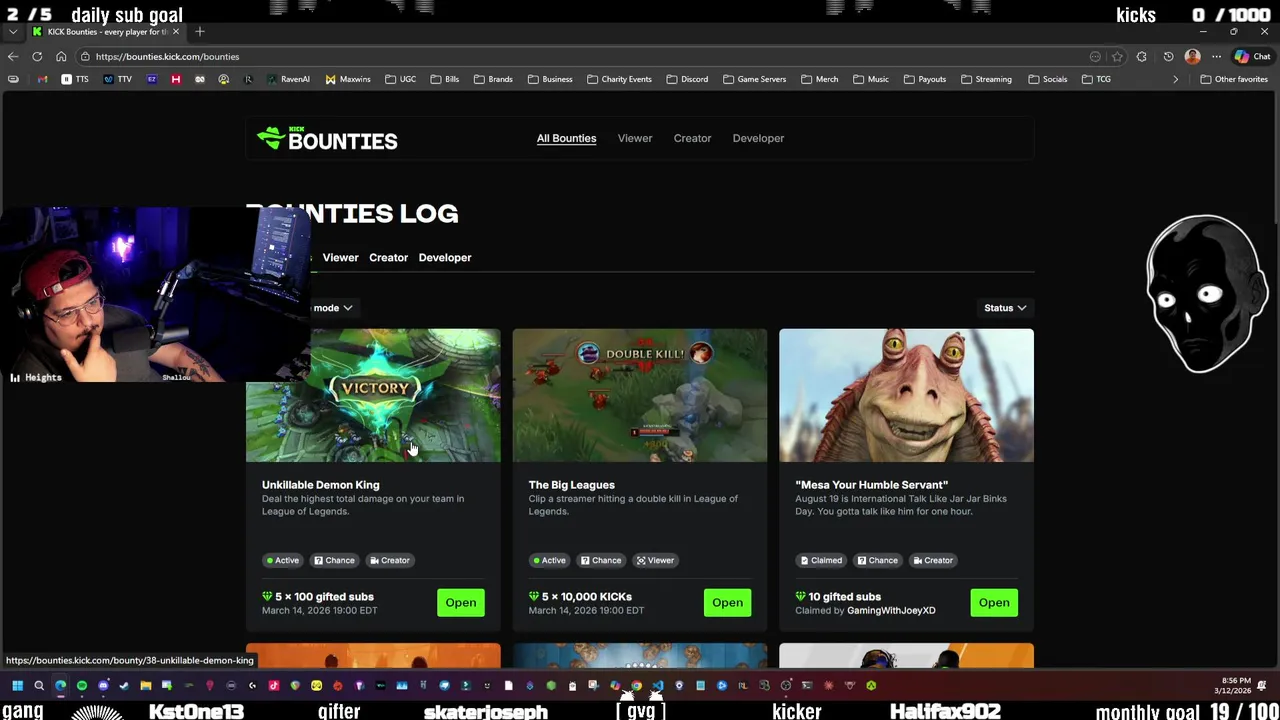Click the Creator tag on Unkillable Demon King
The height and width of the screenshot is (720, 1280).
point(389,560)
